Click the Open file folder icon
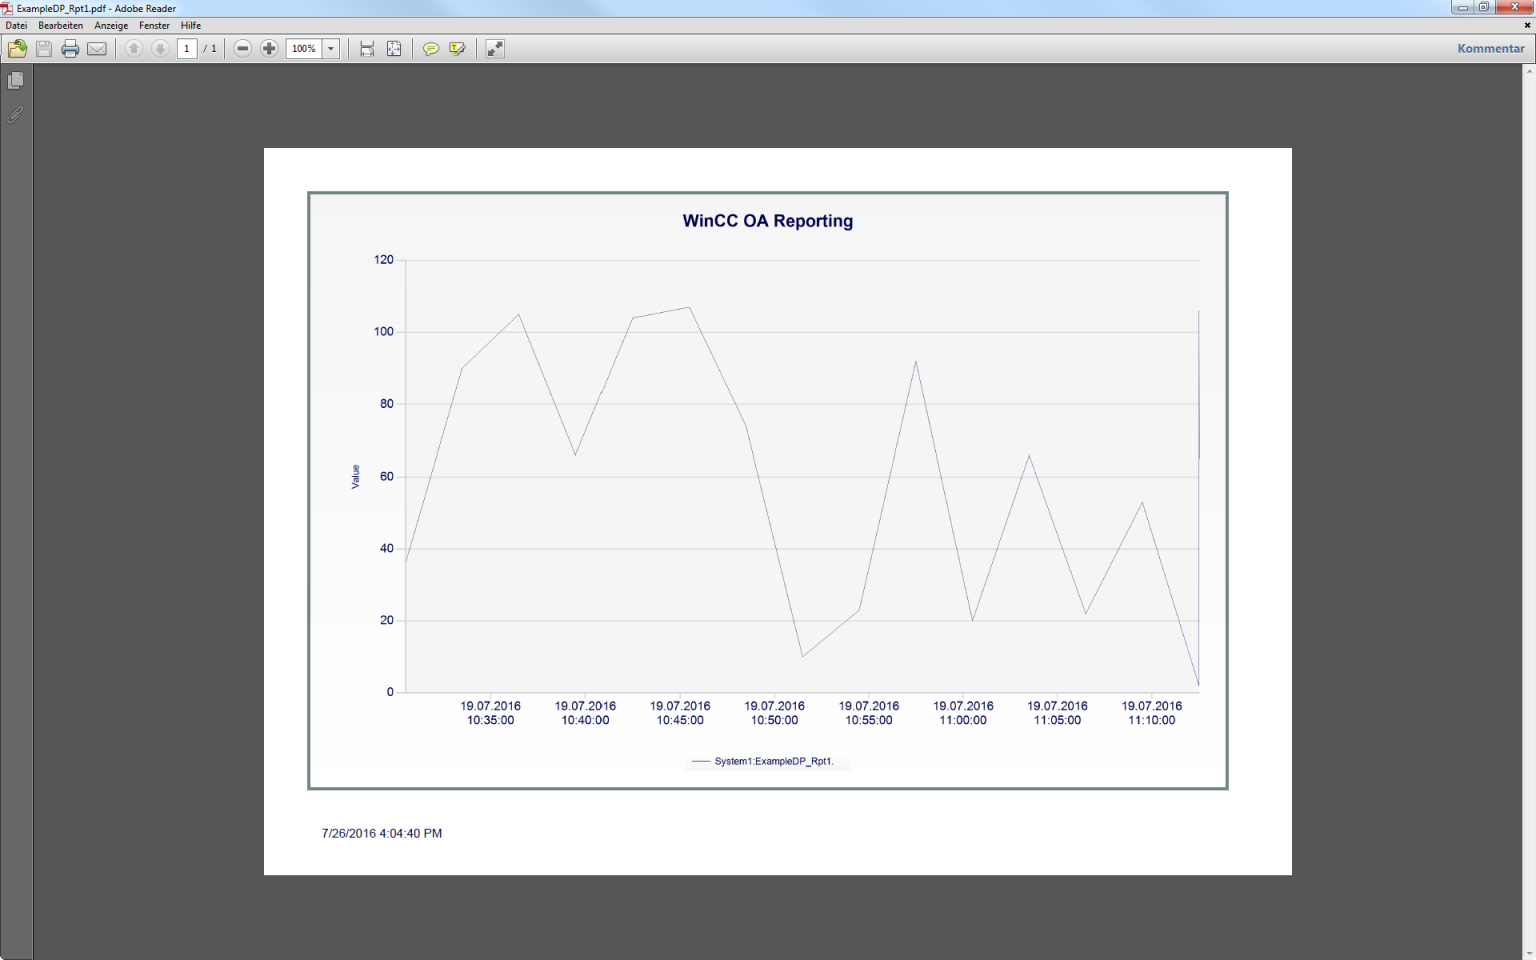This screenshot has height=960, width=1536. click(17, 48)
